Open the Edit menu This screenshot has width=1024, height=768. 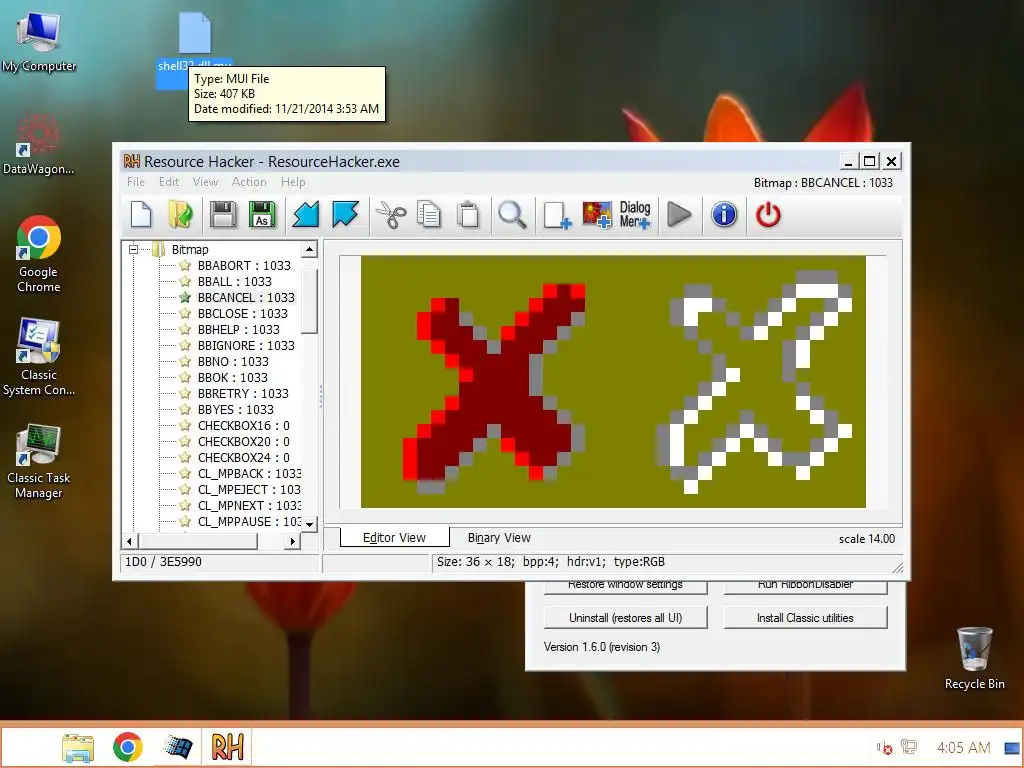168,182
